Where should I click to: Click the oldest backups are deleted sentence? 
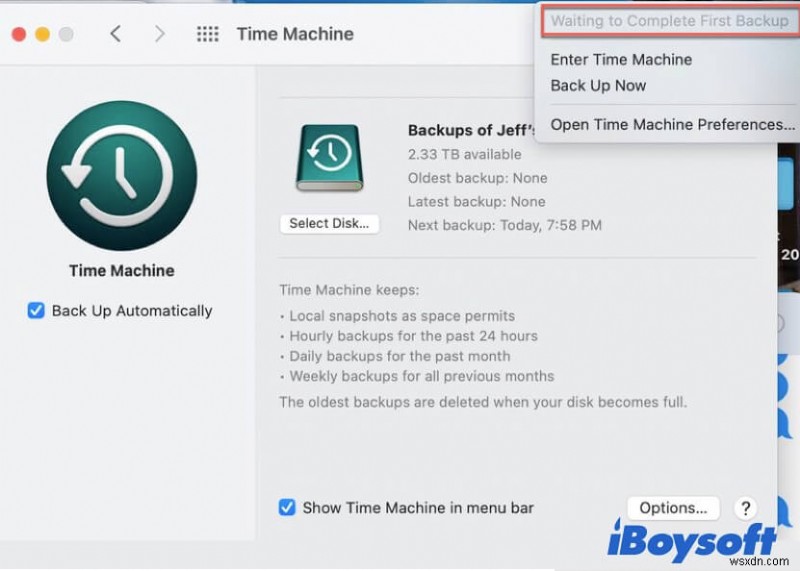pos(483,402)
